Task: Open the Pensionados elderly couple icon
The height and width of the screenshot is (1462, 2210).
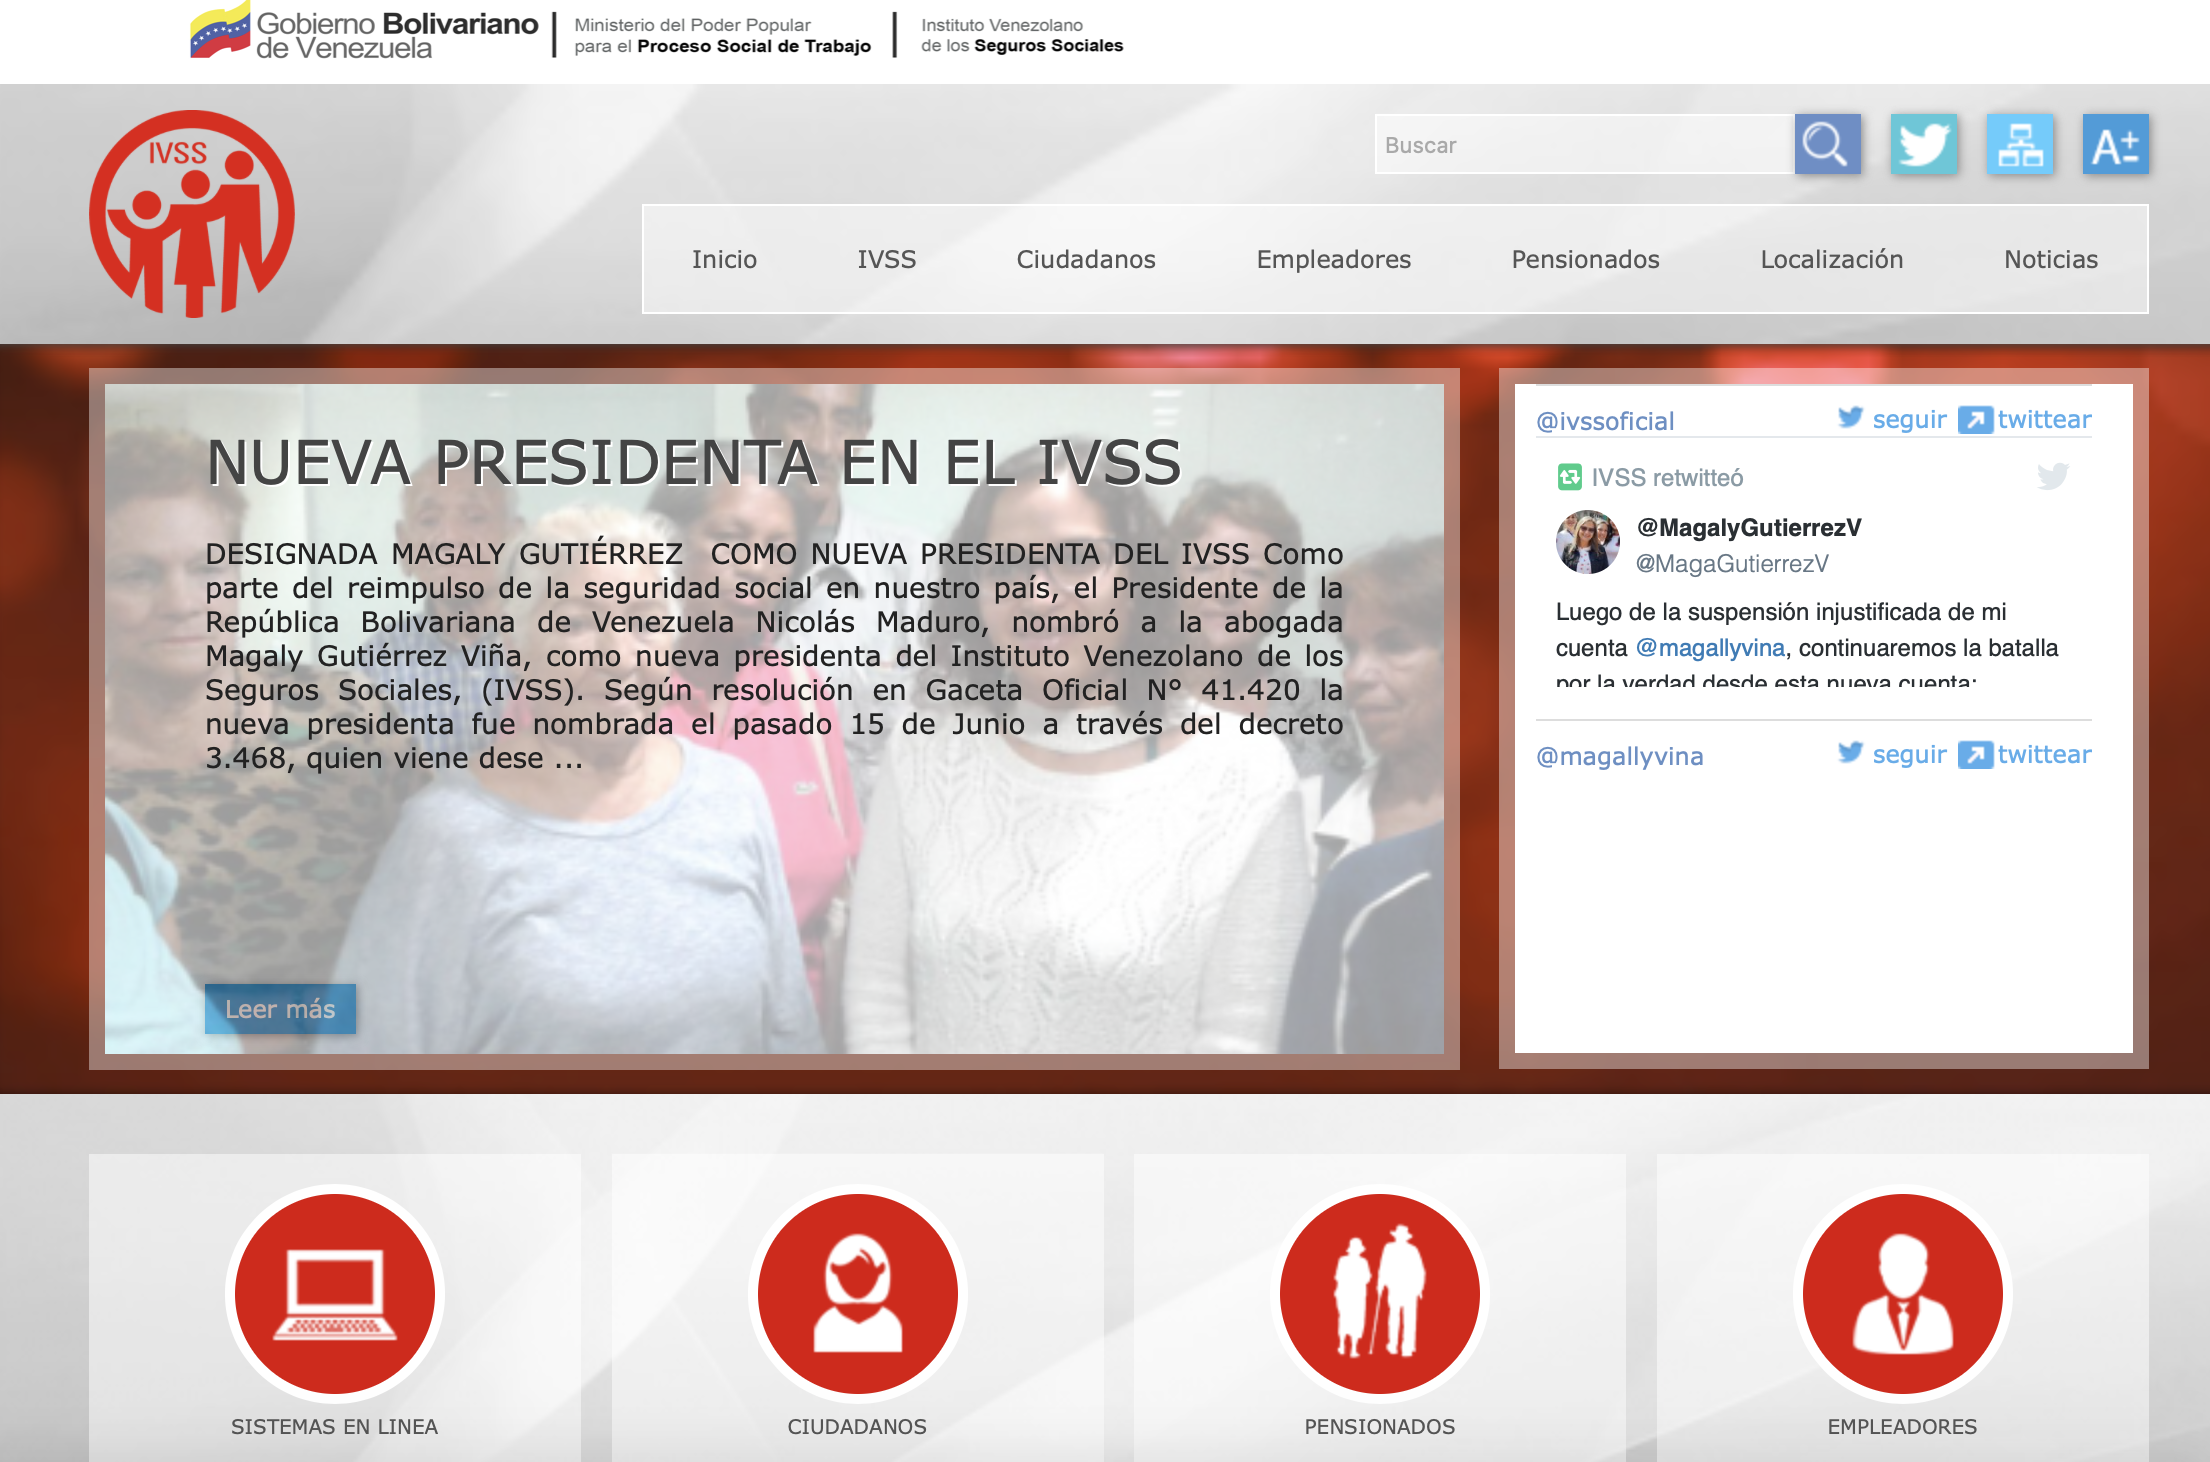Action: coord(1380,1293)
